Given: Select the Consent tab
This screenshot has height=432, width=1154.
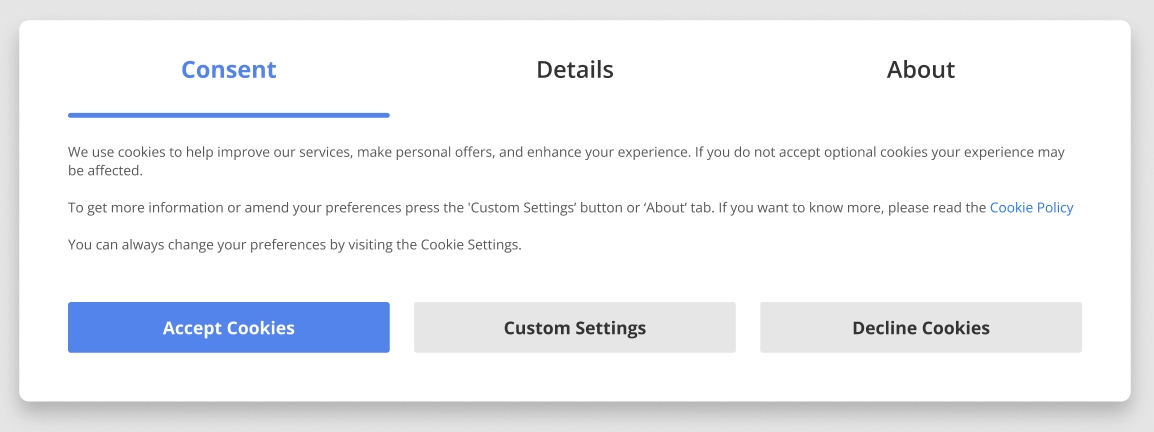Looking at the screenshot, I should [229, 70].
